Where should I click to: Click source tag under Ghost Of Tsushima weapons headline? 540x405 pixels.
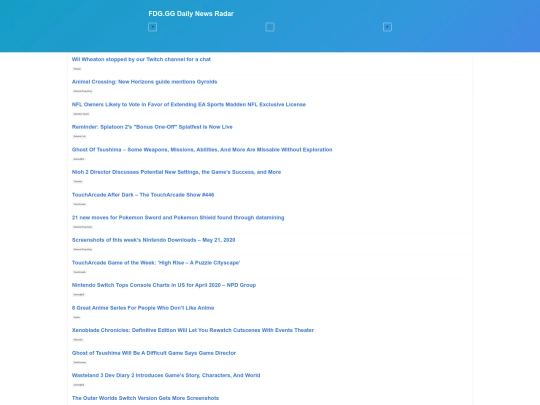[x=79, y=159]
